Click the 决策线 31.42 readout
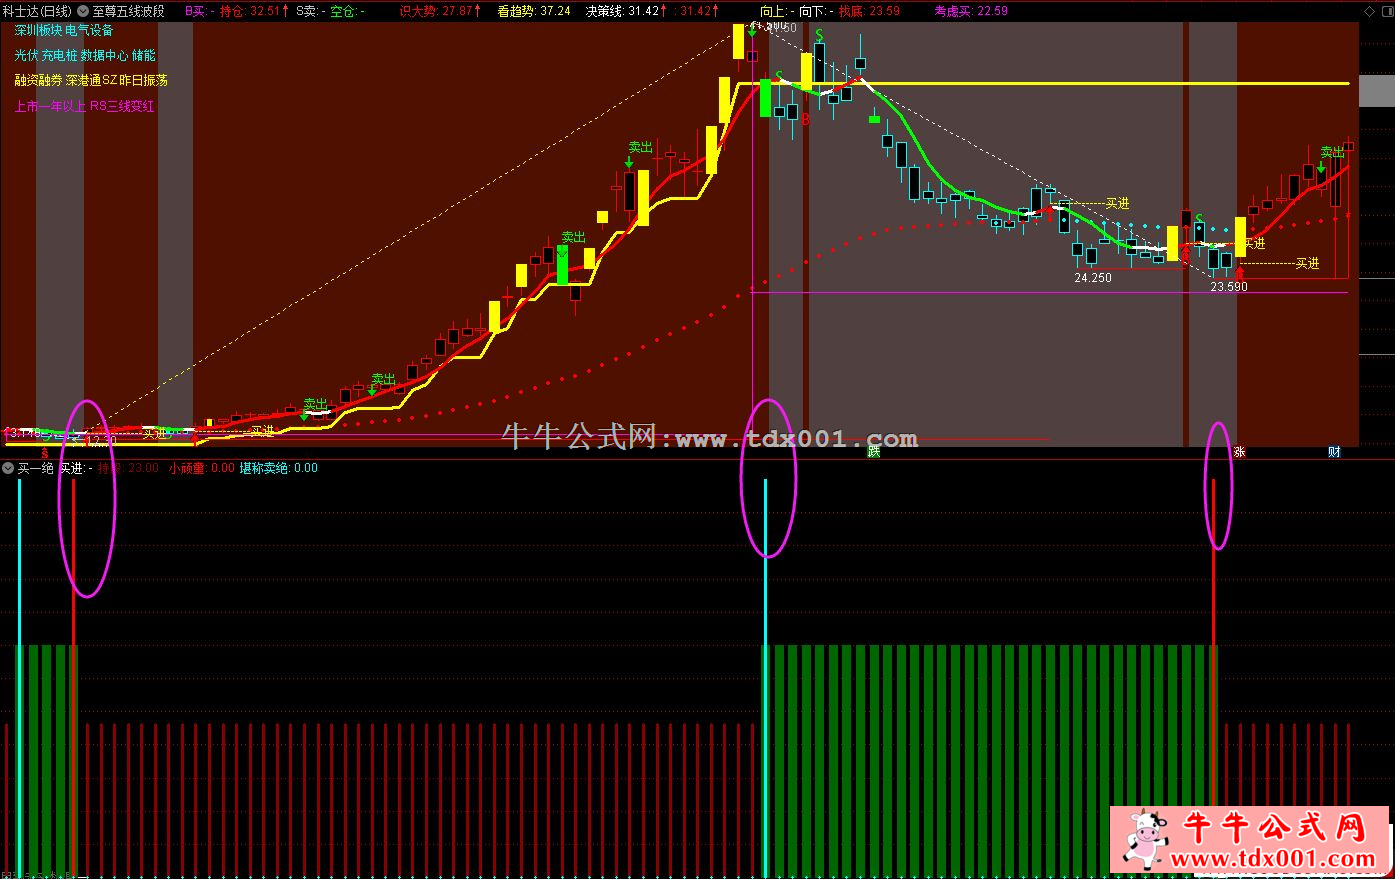This screenshot has width=1395, height=879. pyautogui.click(x=628, y=11)
